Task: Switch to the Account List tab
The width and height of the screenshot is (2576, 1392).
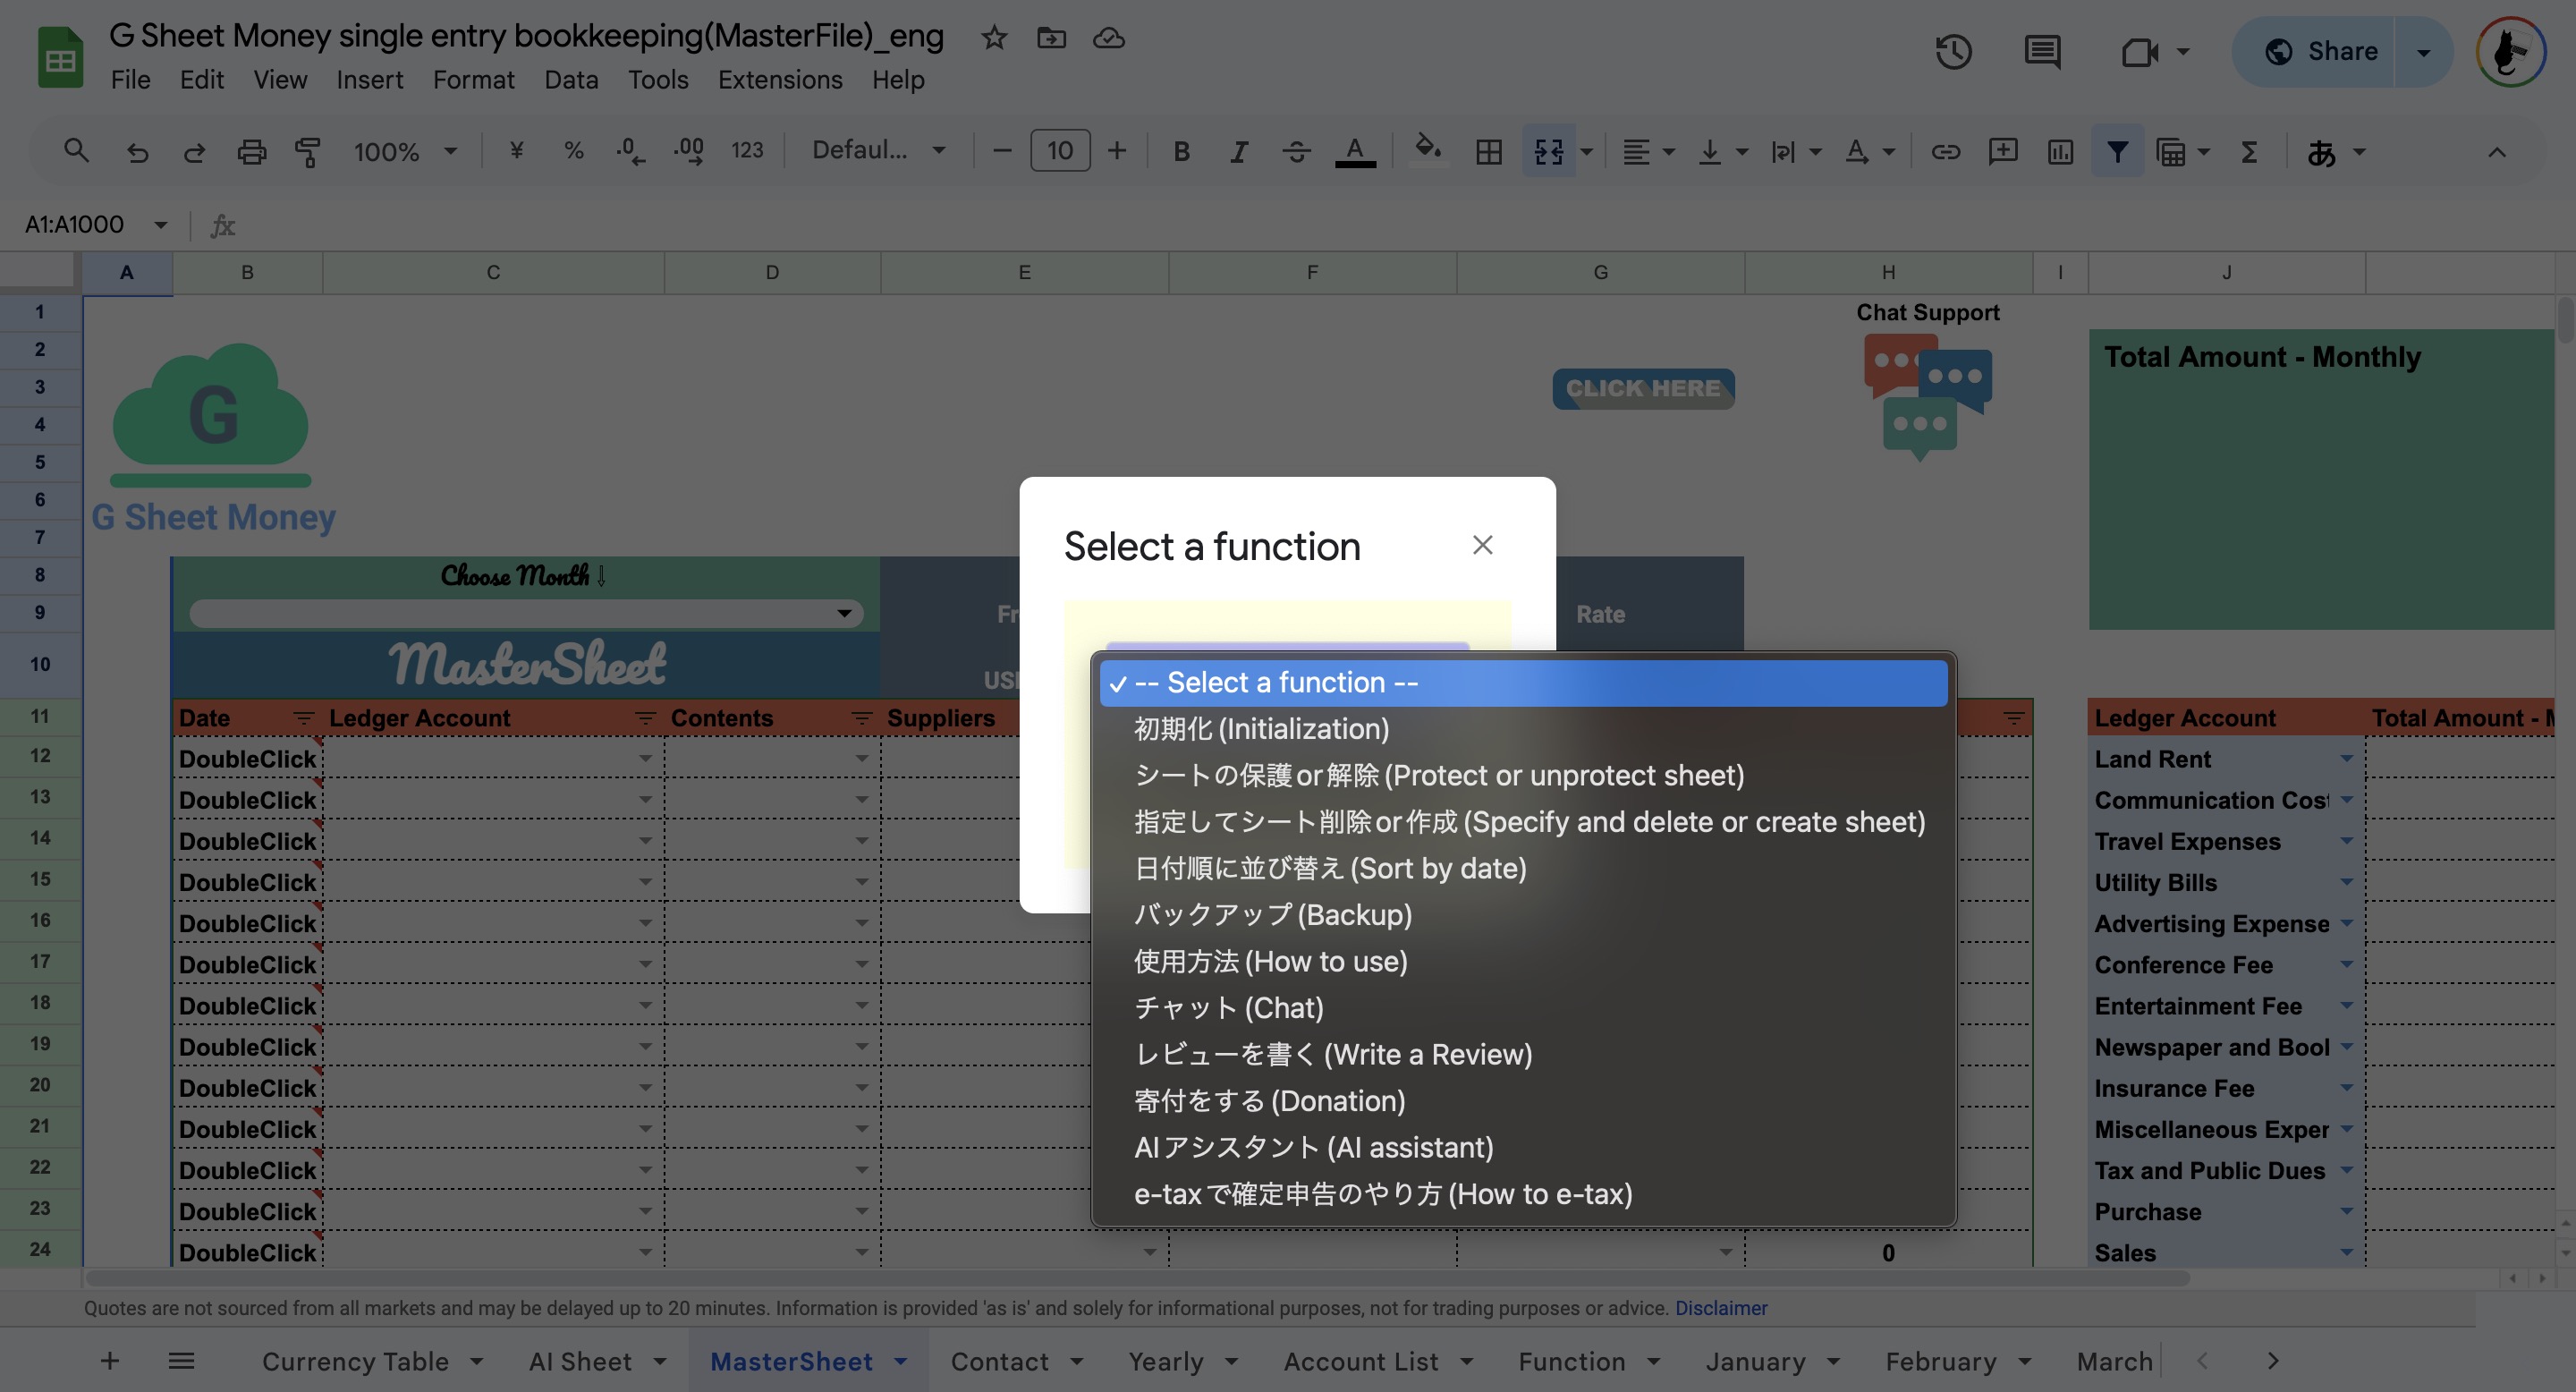Action: pyautogui.click(x=1360, y=1361)
